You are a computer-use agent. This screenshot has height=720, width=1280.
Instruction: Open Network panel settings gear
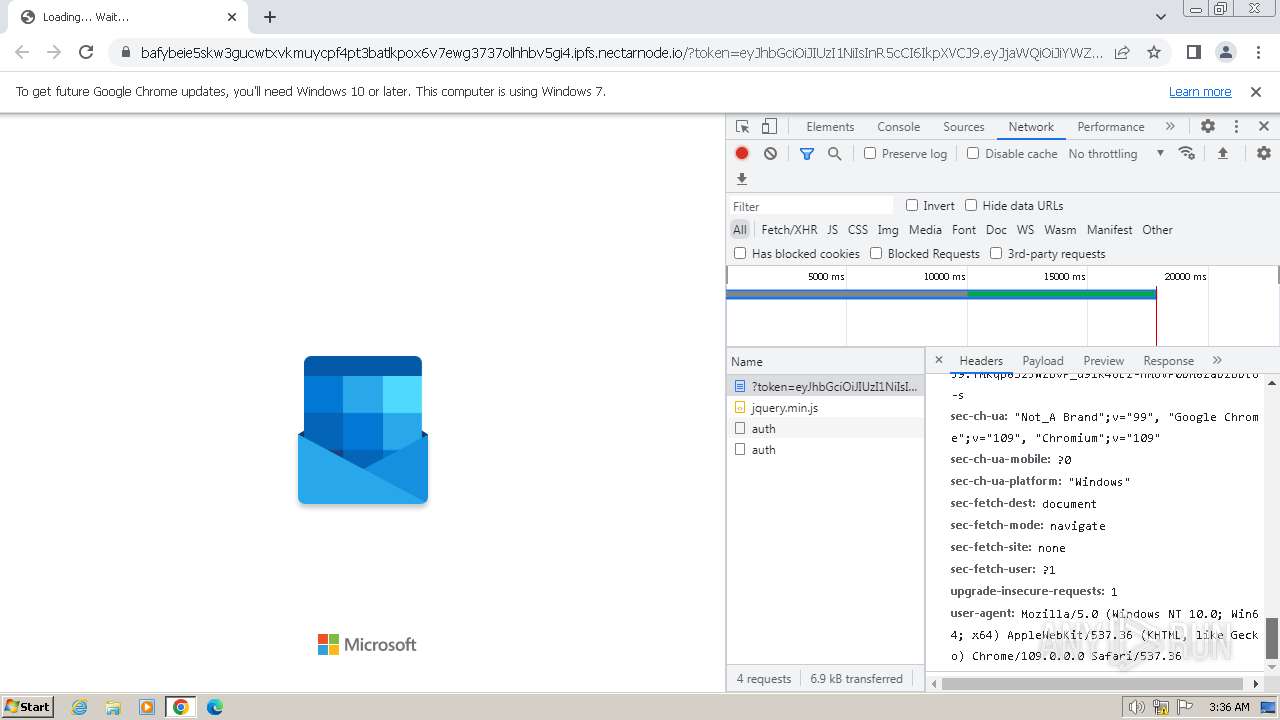(x=1264, y=153)
